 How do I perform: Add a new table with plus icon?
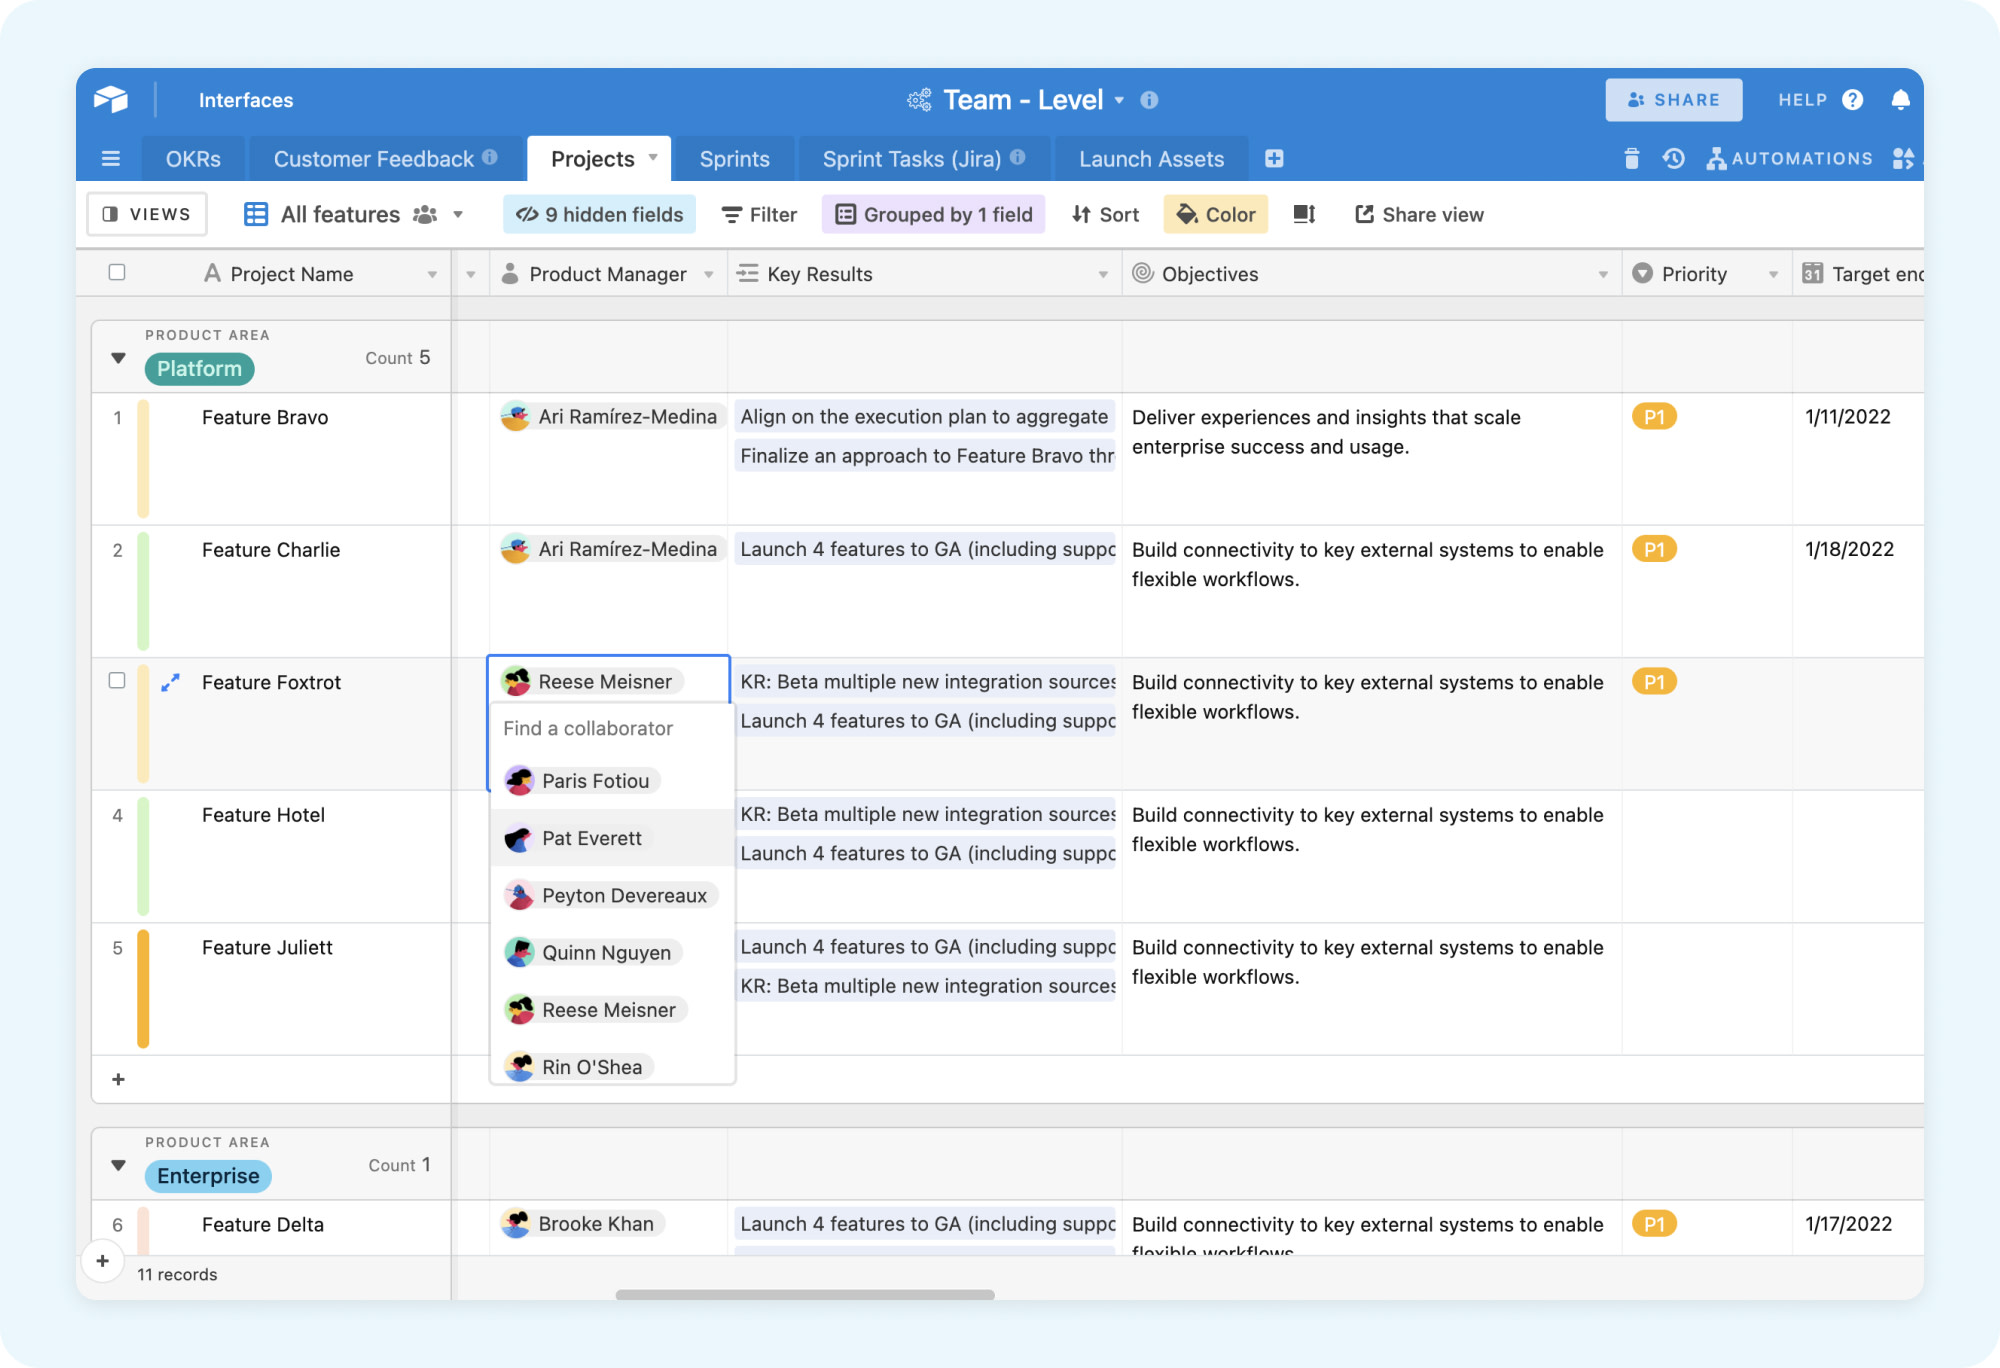(x=1274, y=159)
